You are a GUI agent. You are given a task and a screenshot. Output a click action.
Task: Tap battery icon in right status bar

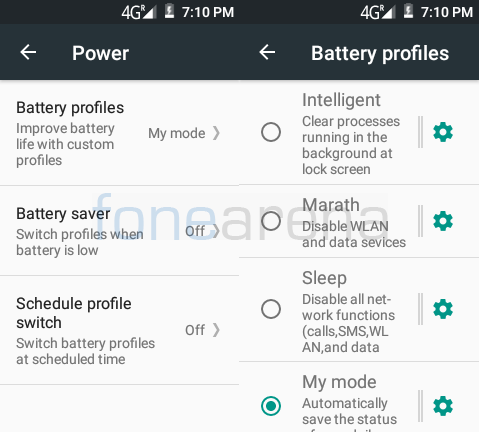(x=408, y=11)
